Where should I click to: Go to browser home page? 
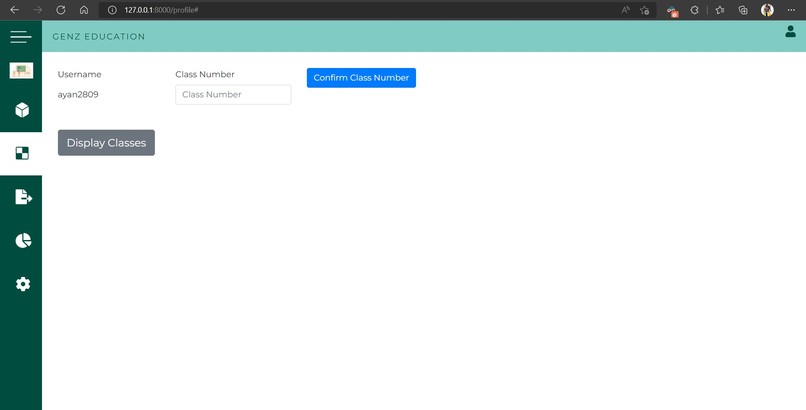[84, 10]
